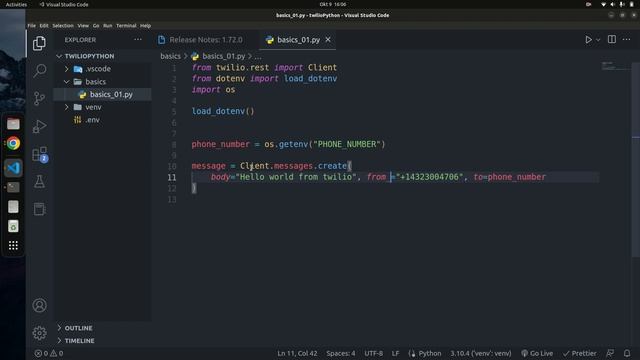This screenshot has height=360, width=640.
Task: Change the UTF-8 encoding setting
Action: [373, 353]
